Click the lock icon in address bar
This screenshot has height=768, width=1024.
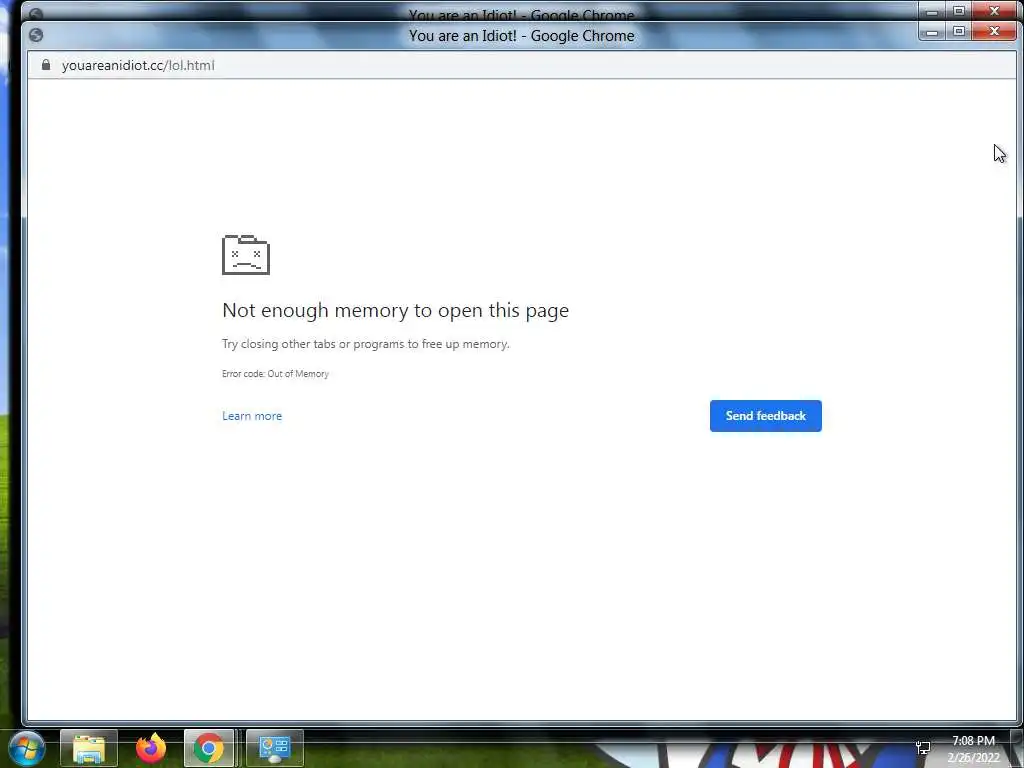(x=46, y=65)
